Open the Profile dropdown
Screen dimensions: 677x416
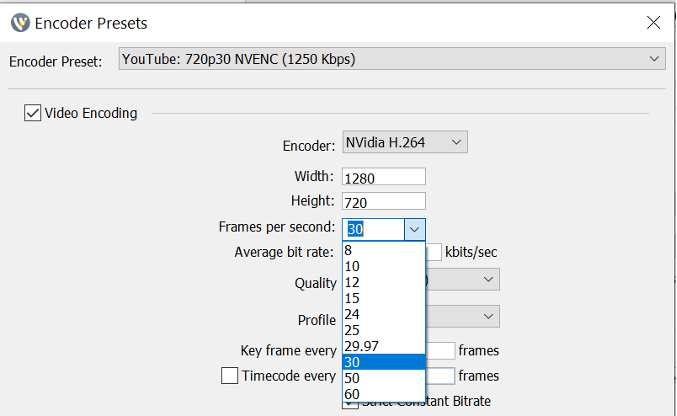pyautogui.click(x=462, y=317)
